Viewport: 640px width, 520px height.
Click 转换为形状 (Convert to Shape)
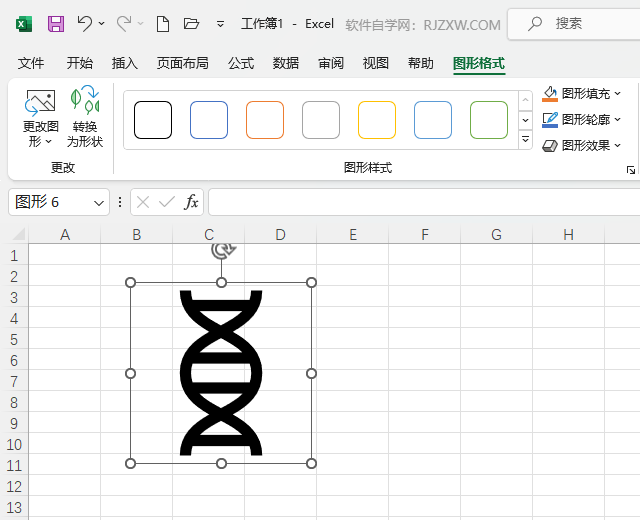tap(85, 119)
